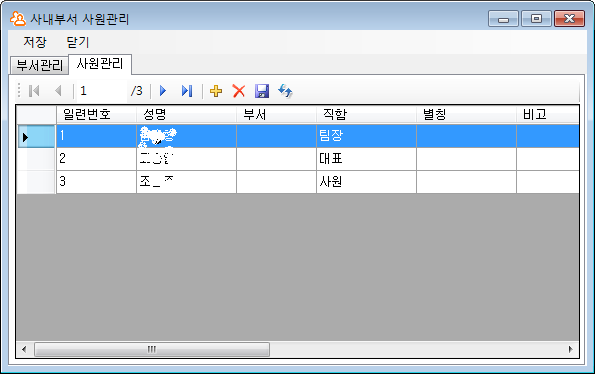The height and width of the screenshot is (374, 595).
Task: Click the /3 total record count
Action: click(x=137, y=91)
